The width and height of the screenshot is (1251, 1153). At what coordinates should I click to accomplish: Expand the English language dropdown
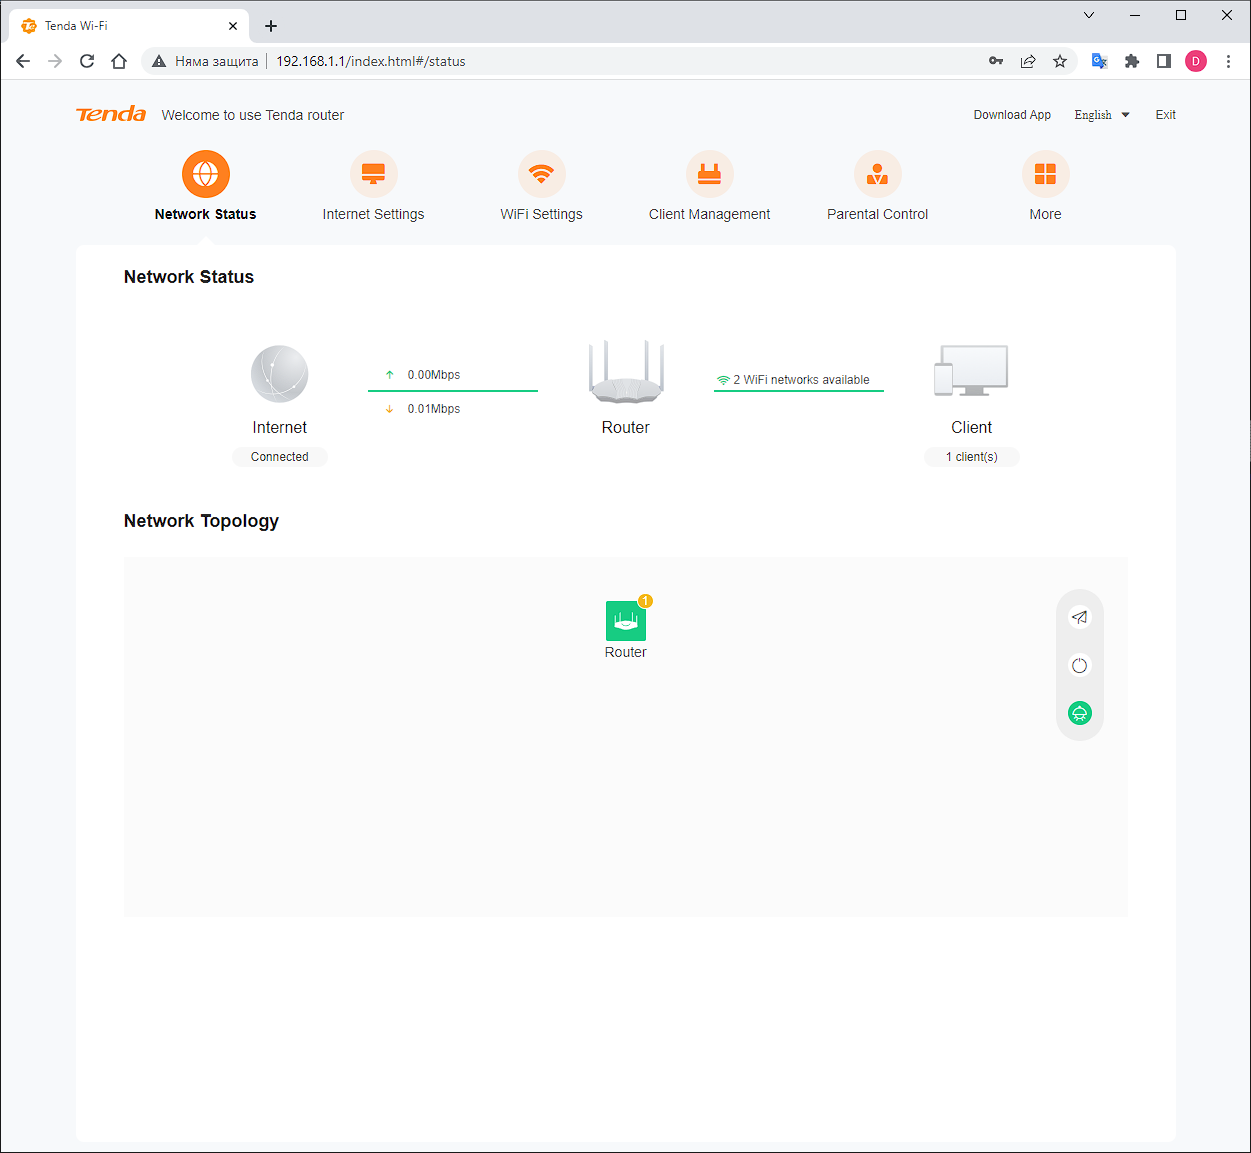pos(1102,115)
